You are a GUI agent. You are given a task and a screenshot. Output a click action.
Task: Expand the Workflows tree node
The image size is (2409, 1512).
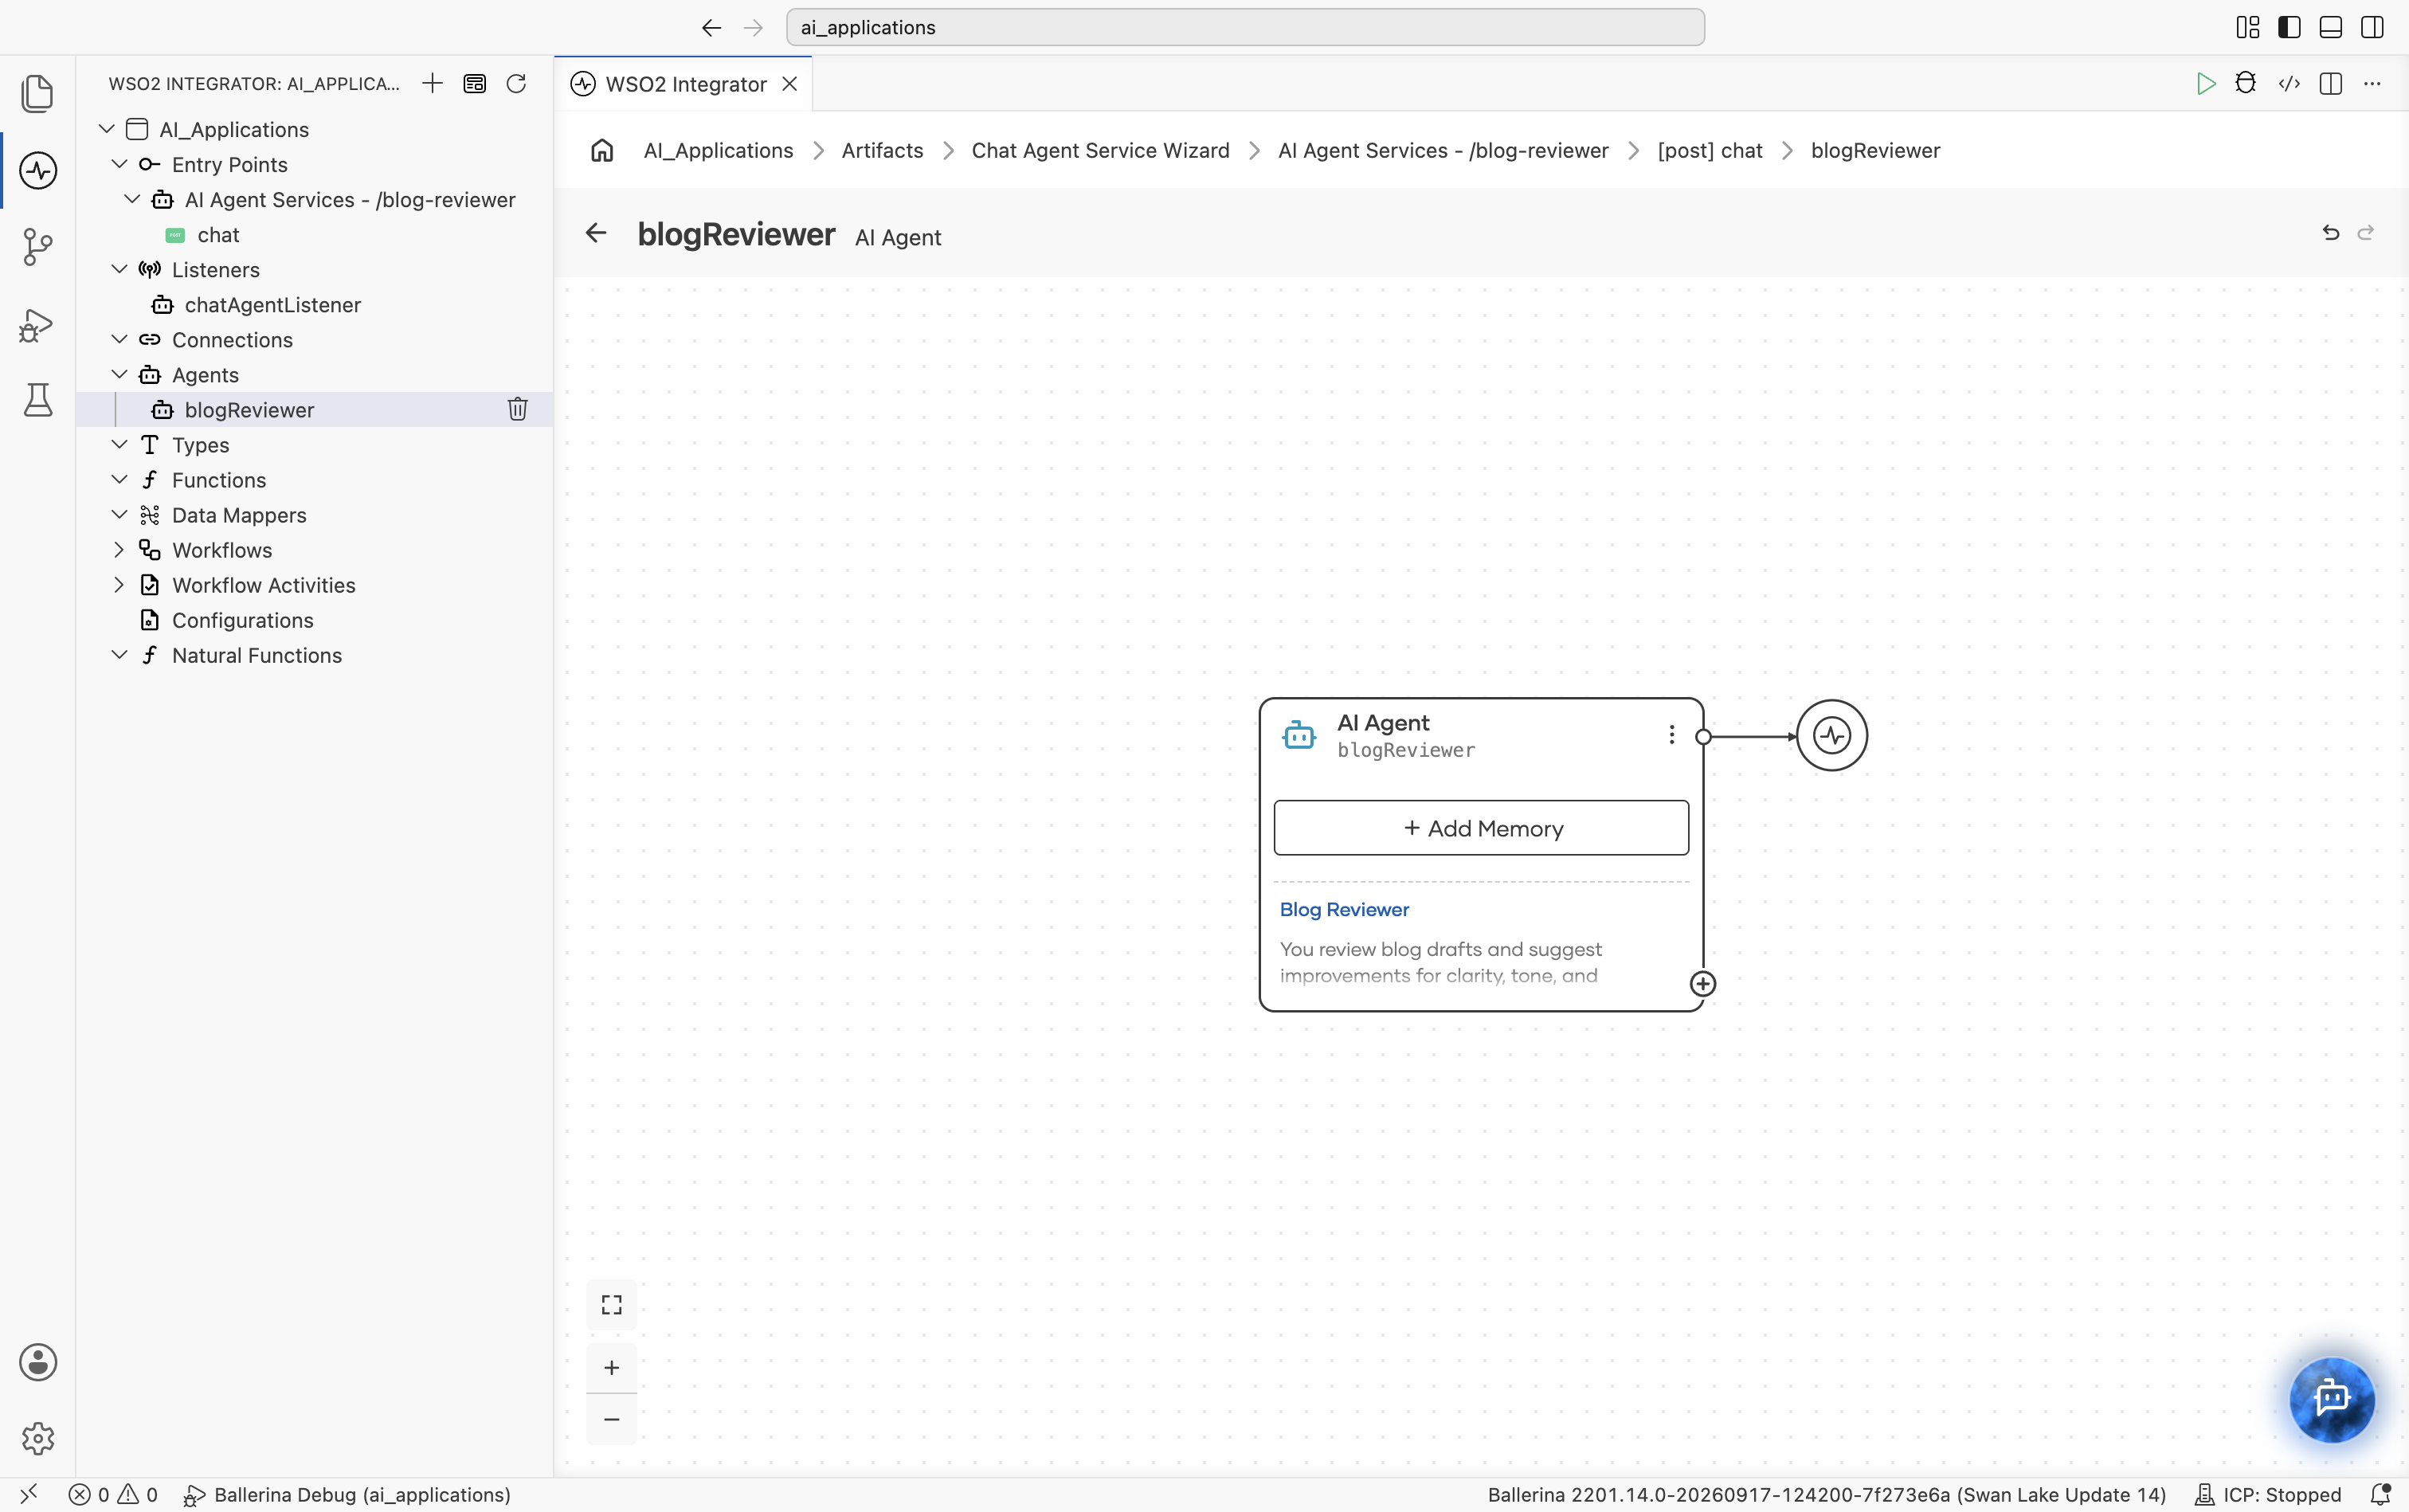click(119, 549)
